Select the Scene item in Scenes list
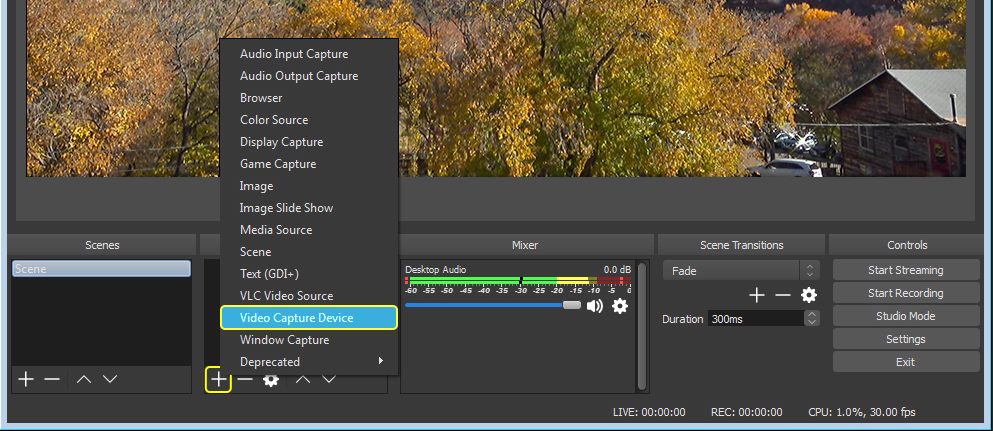 (x=101, y=269)
